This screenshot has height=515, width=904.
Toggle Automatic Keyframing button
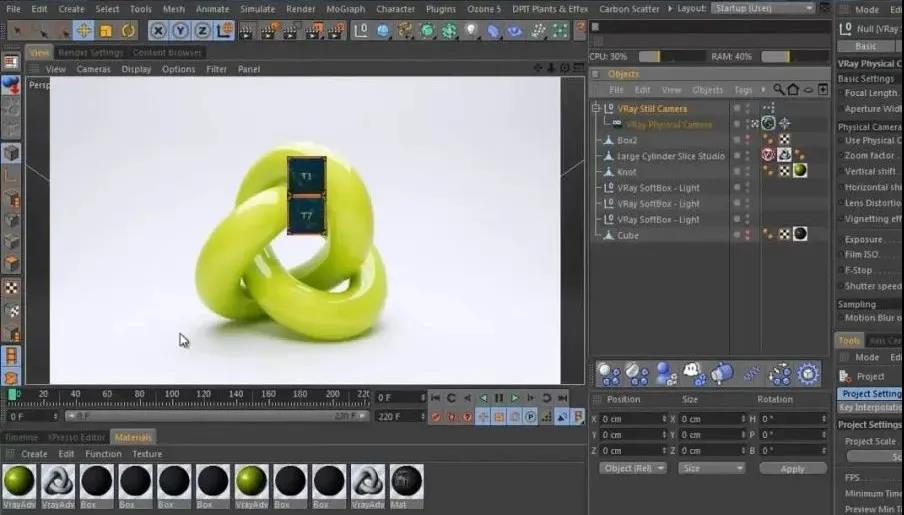[x=451, y=416]
